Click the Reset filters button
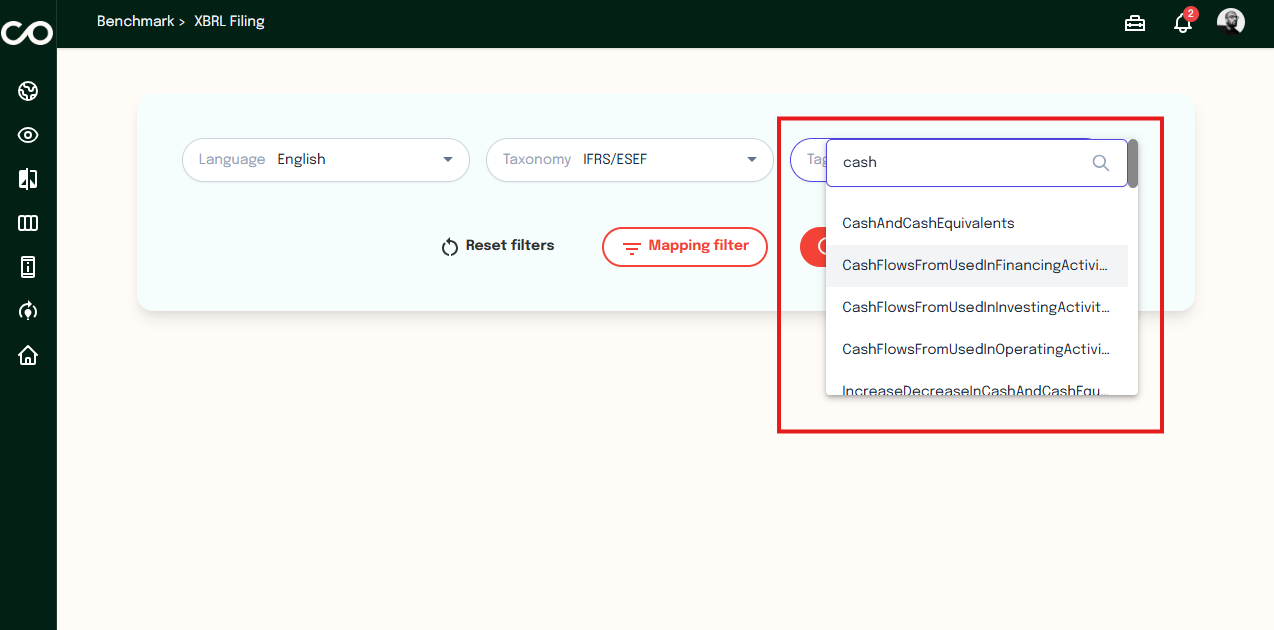The image size is (1274, 630). click(498, 246)
